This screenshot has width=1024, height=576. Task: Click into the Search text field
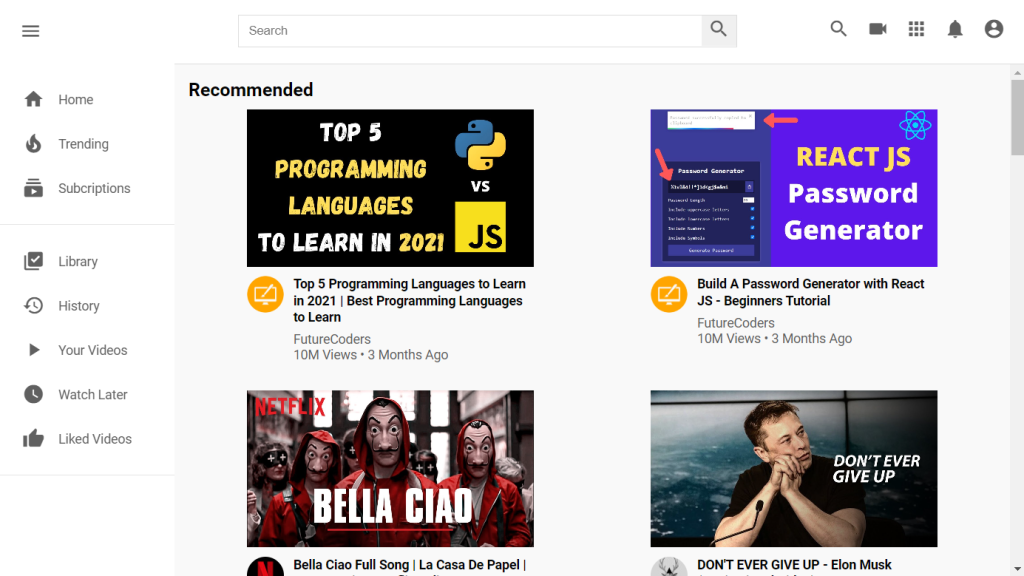(x=470, y=31)
